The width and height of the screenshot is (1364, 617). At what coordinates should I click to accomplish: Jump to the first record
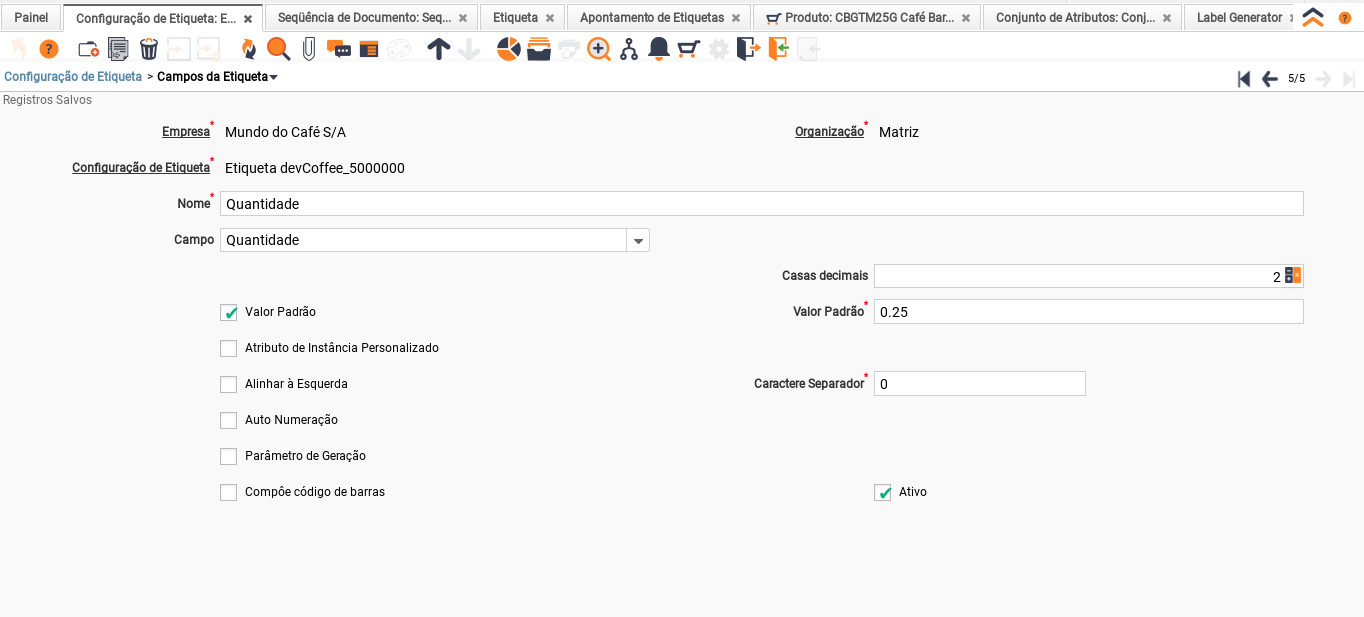tap(1244, 78)
